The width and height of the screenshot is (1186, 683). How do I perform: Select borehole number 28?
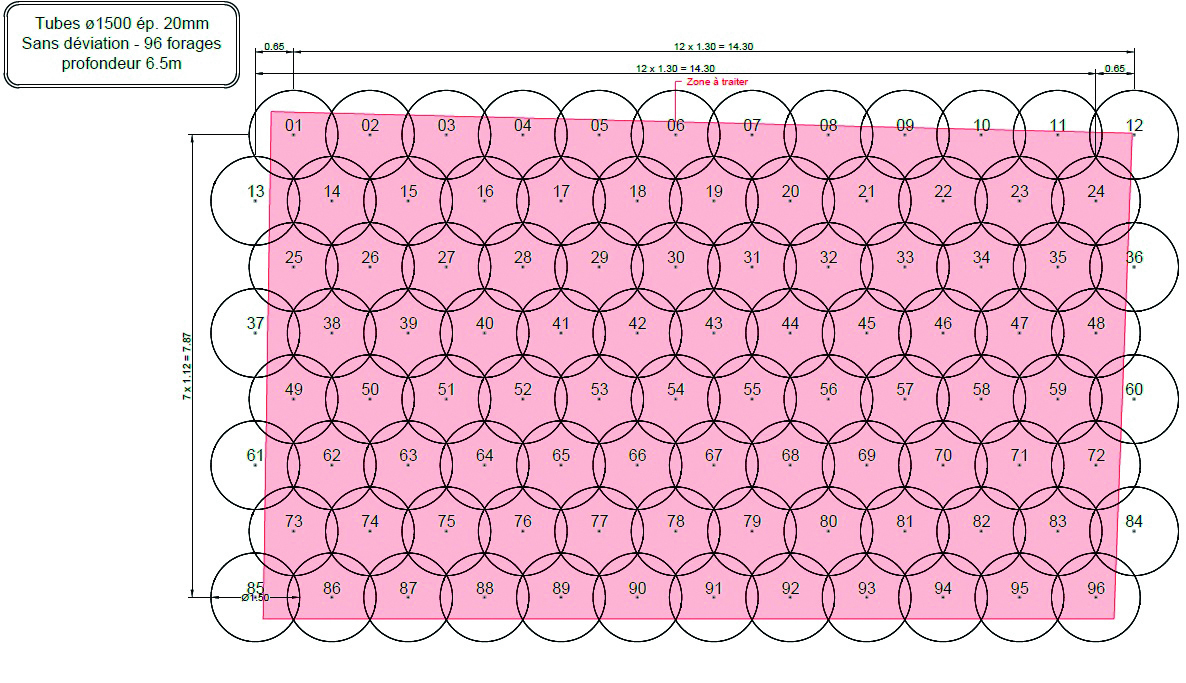coord(523,257)
